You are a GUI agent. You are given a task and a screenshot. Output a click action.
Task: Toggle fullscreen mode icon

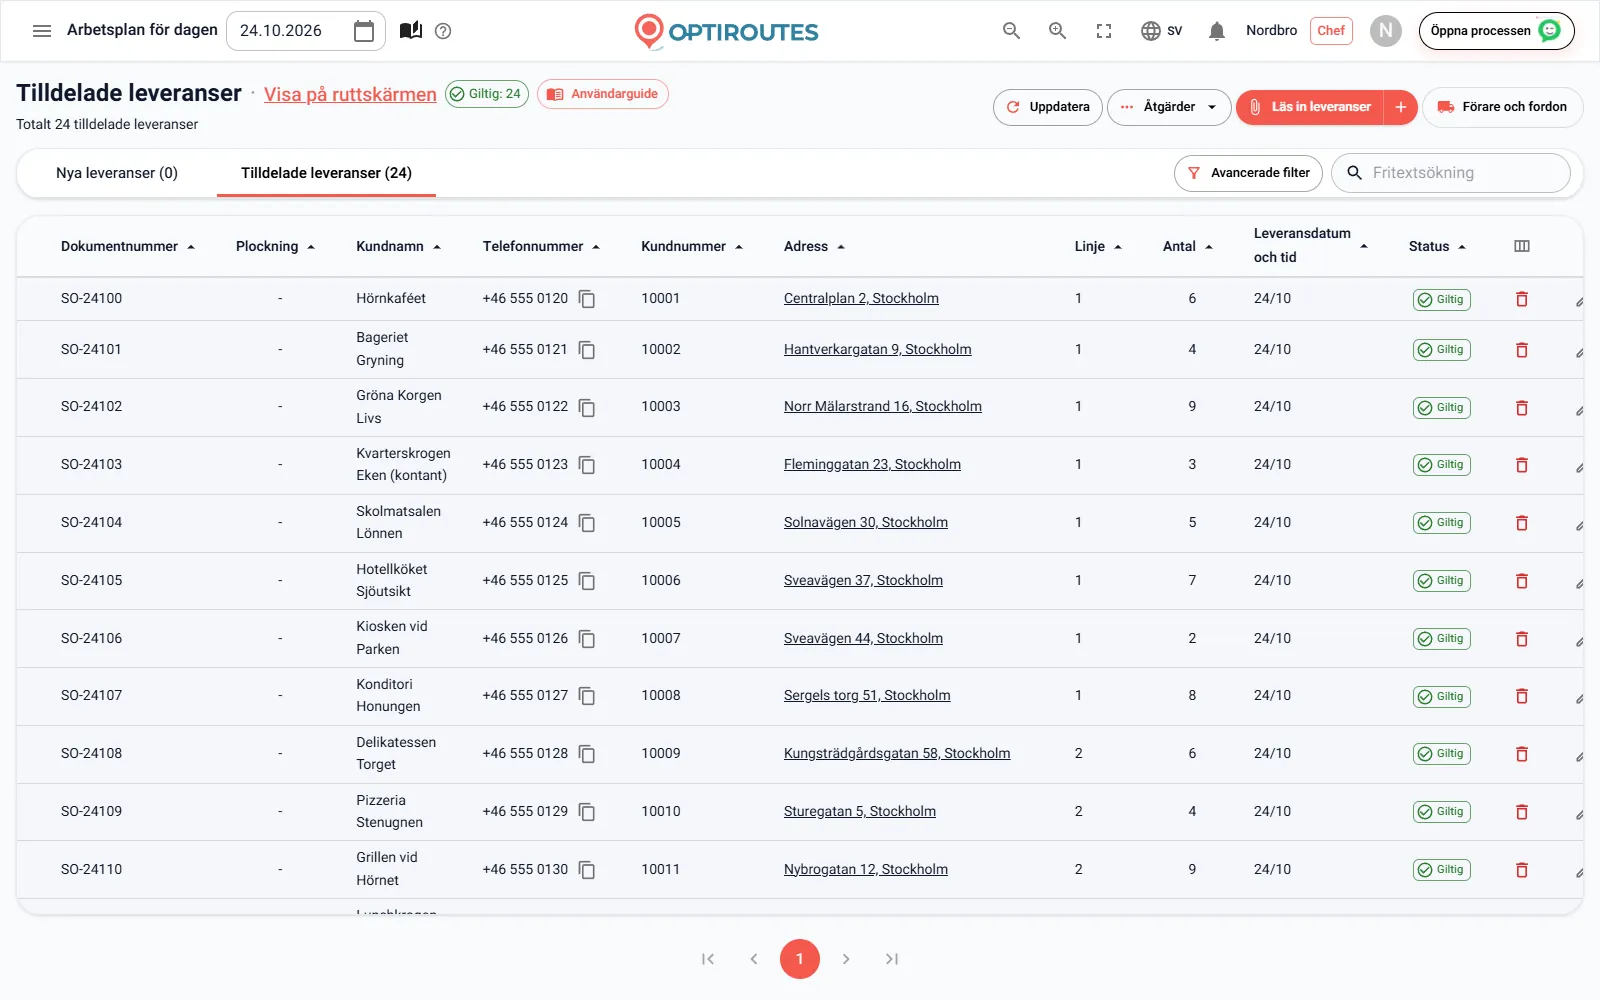tap(1104, 31)
